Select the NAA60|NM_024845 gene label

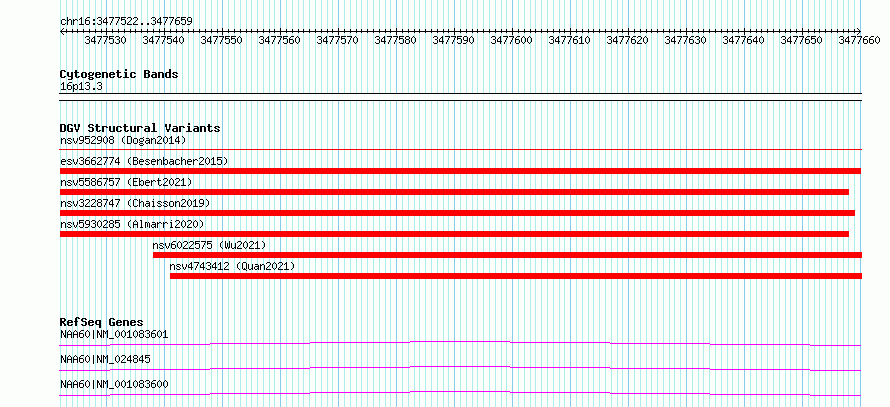tap(106, 359)
